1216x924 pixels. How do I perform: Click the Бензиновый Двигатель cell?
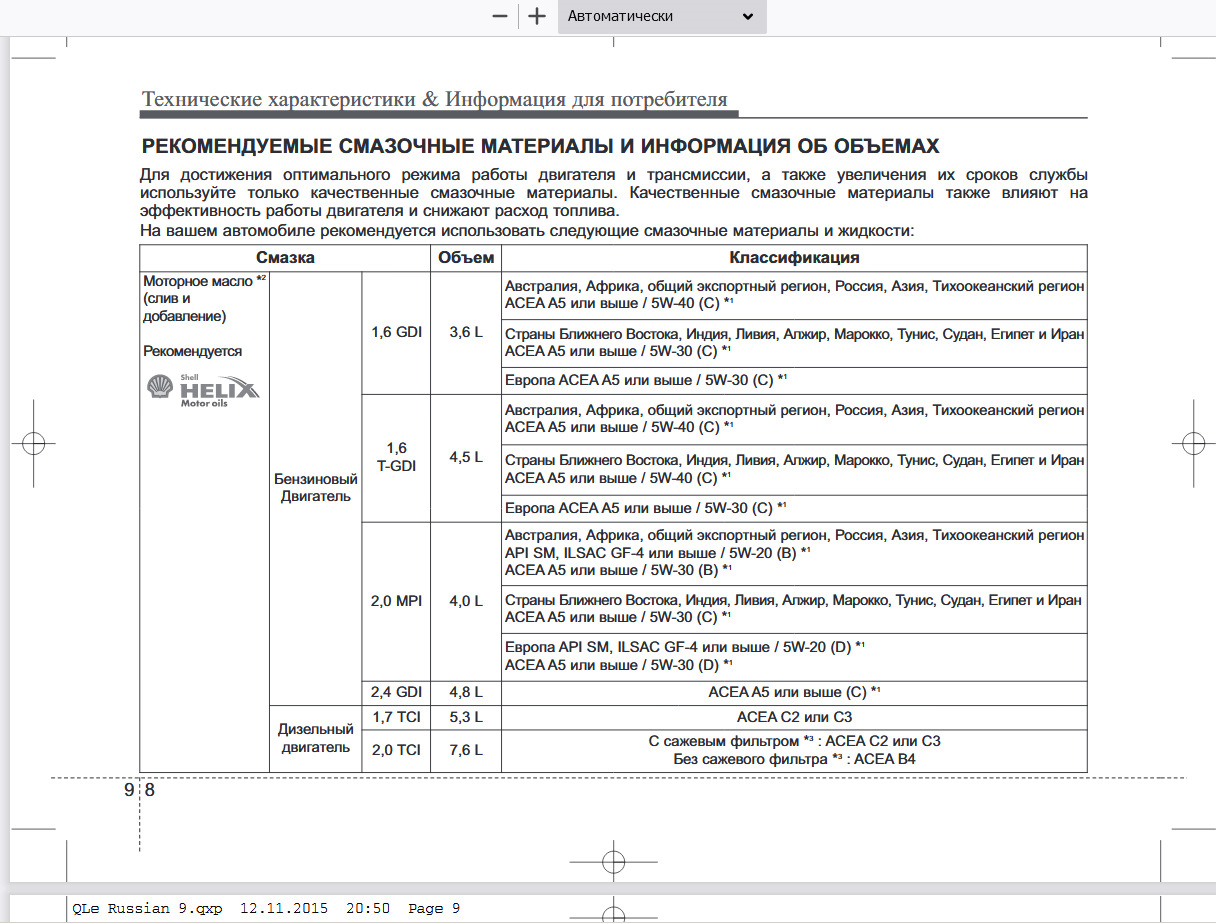[x=315, y=488]
